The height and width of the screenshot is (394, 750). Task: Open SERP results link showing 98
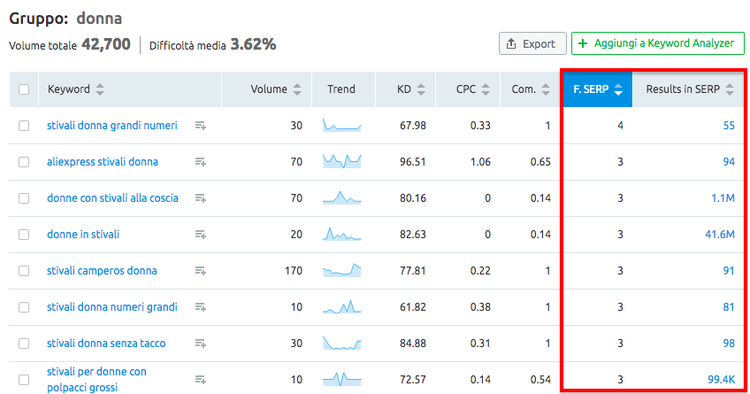coord(728,344)
